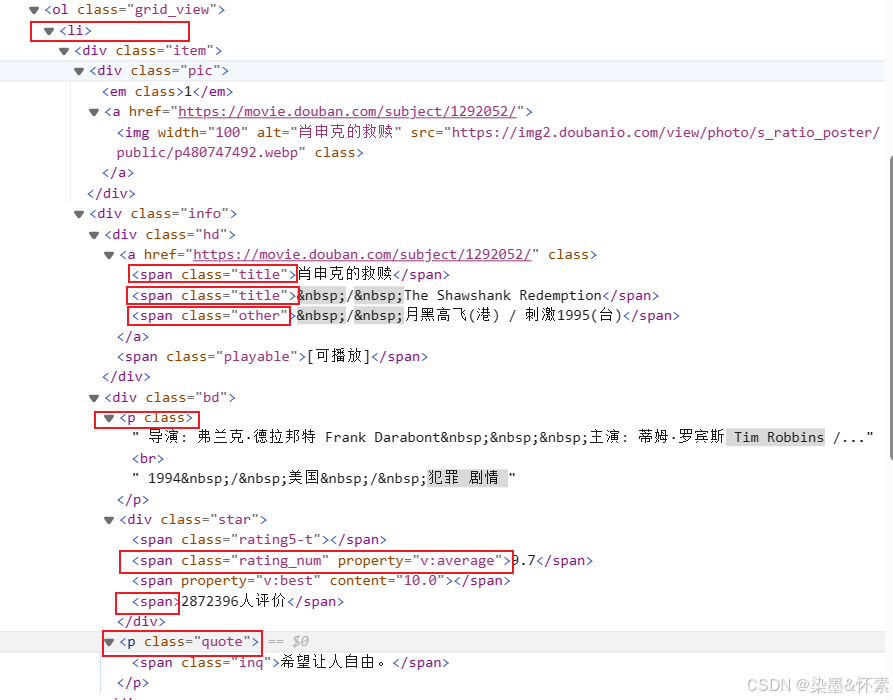
Task: Collapse the div class="pic" node
Action: [x=79, y=71]
